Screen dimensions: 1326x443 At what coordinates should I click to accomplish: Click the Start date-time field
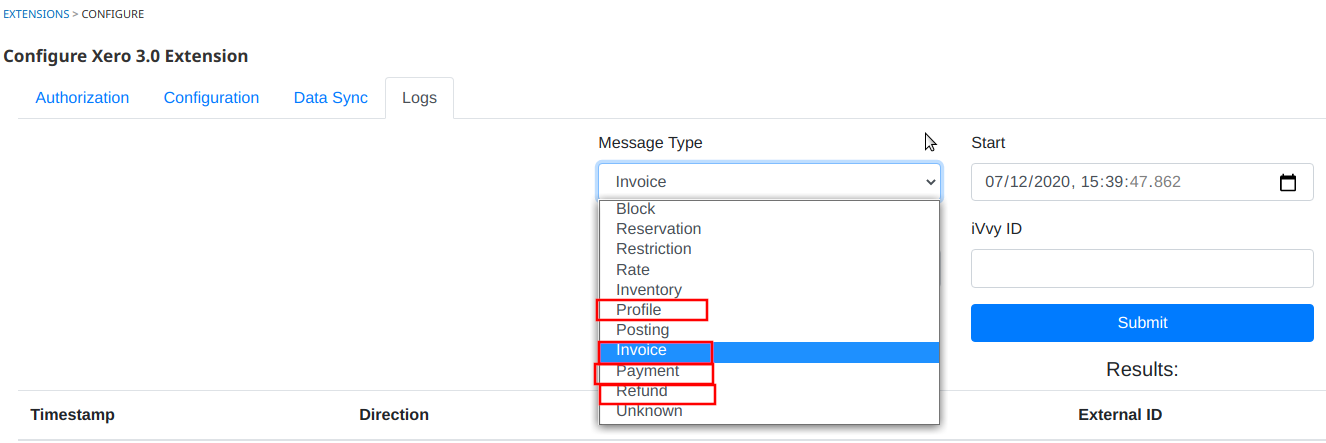(x=1142, y=182)
